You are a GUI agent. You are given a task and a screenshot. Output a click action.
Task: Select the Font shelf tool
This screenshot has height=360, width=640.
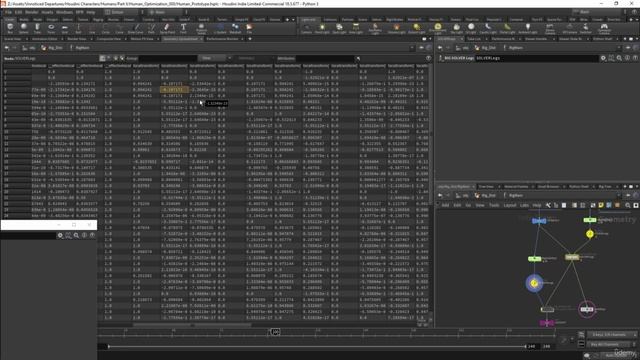(183, 28)
